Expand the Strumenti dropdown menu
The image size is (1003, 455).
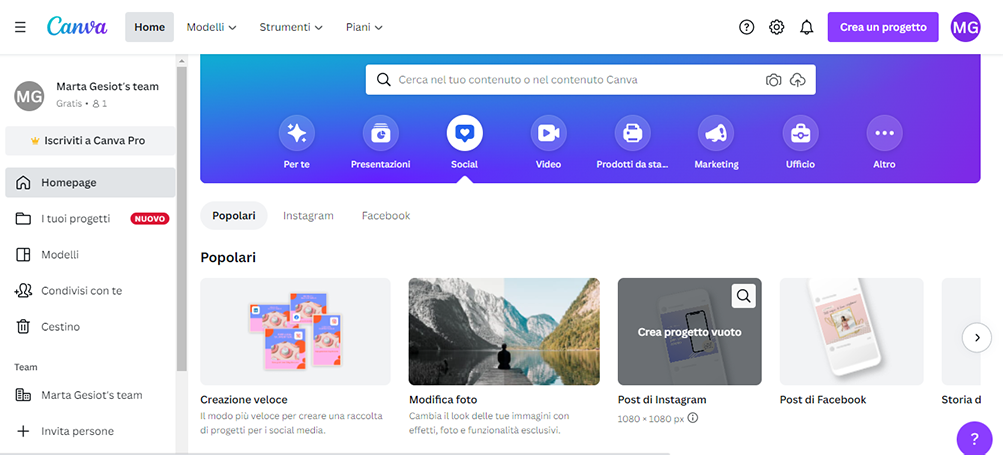click(x=291, y=27)
